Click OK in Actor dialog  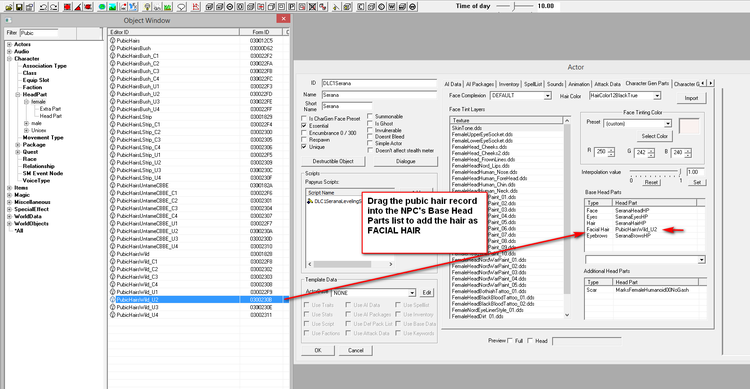318,351
